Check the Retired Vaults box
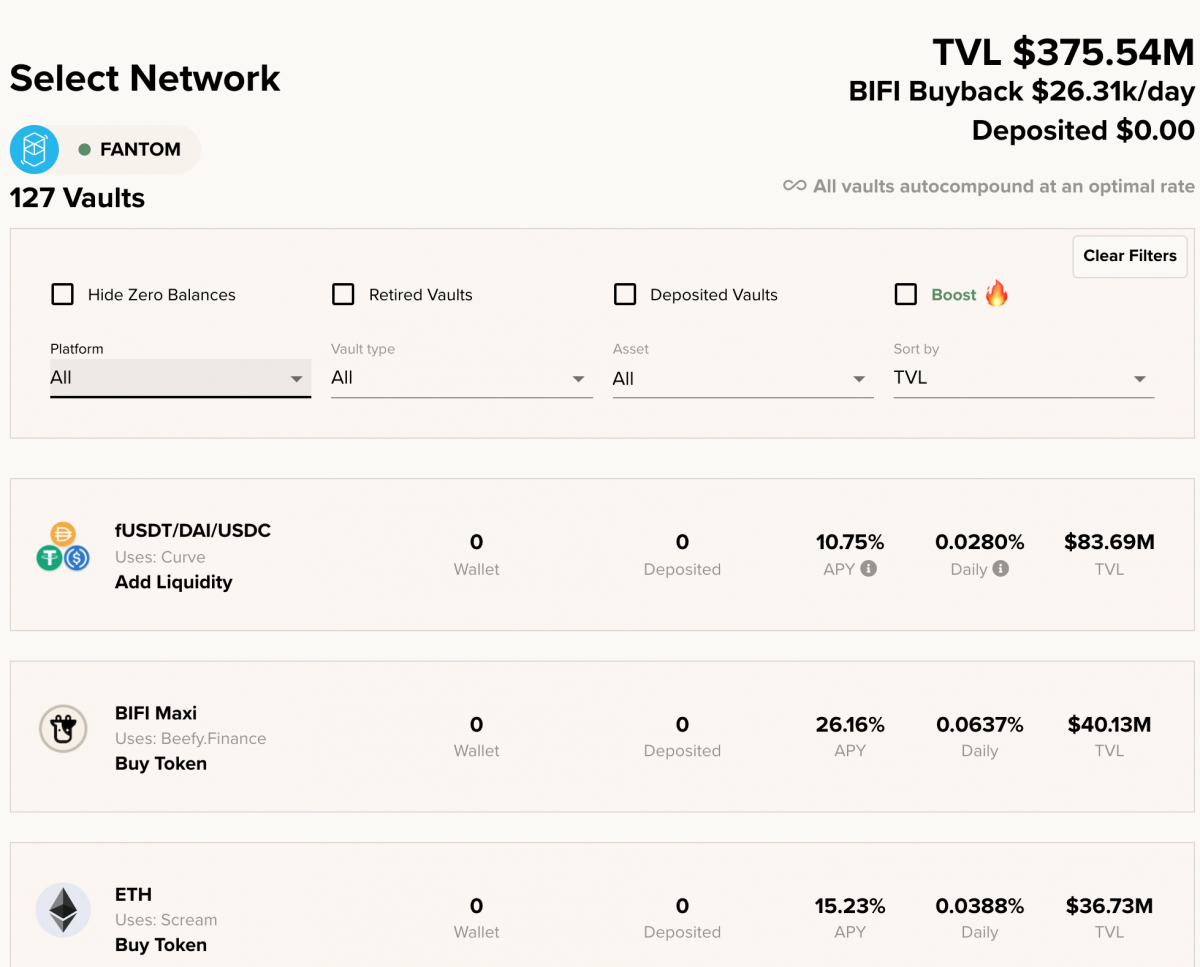The image size is (1200, 967). [343, 295]
